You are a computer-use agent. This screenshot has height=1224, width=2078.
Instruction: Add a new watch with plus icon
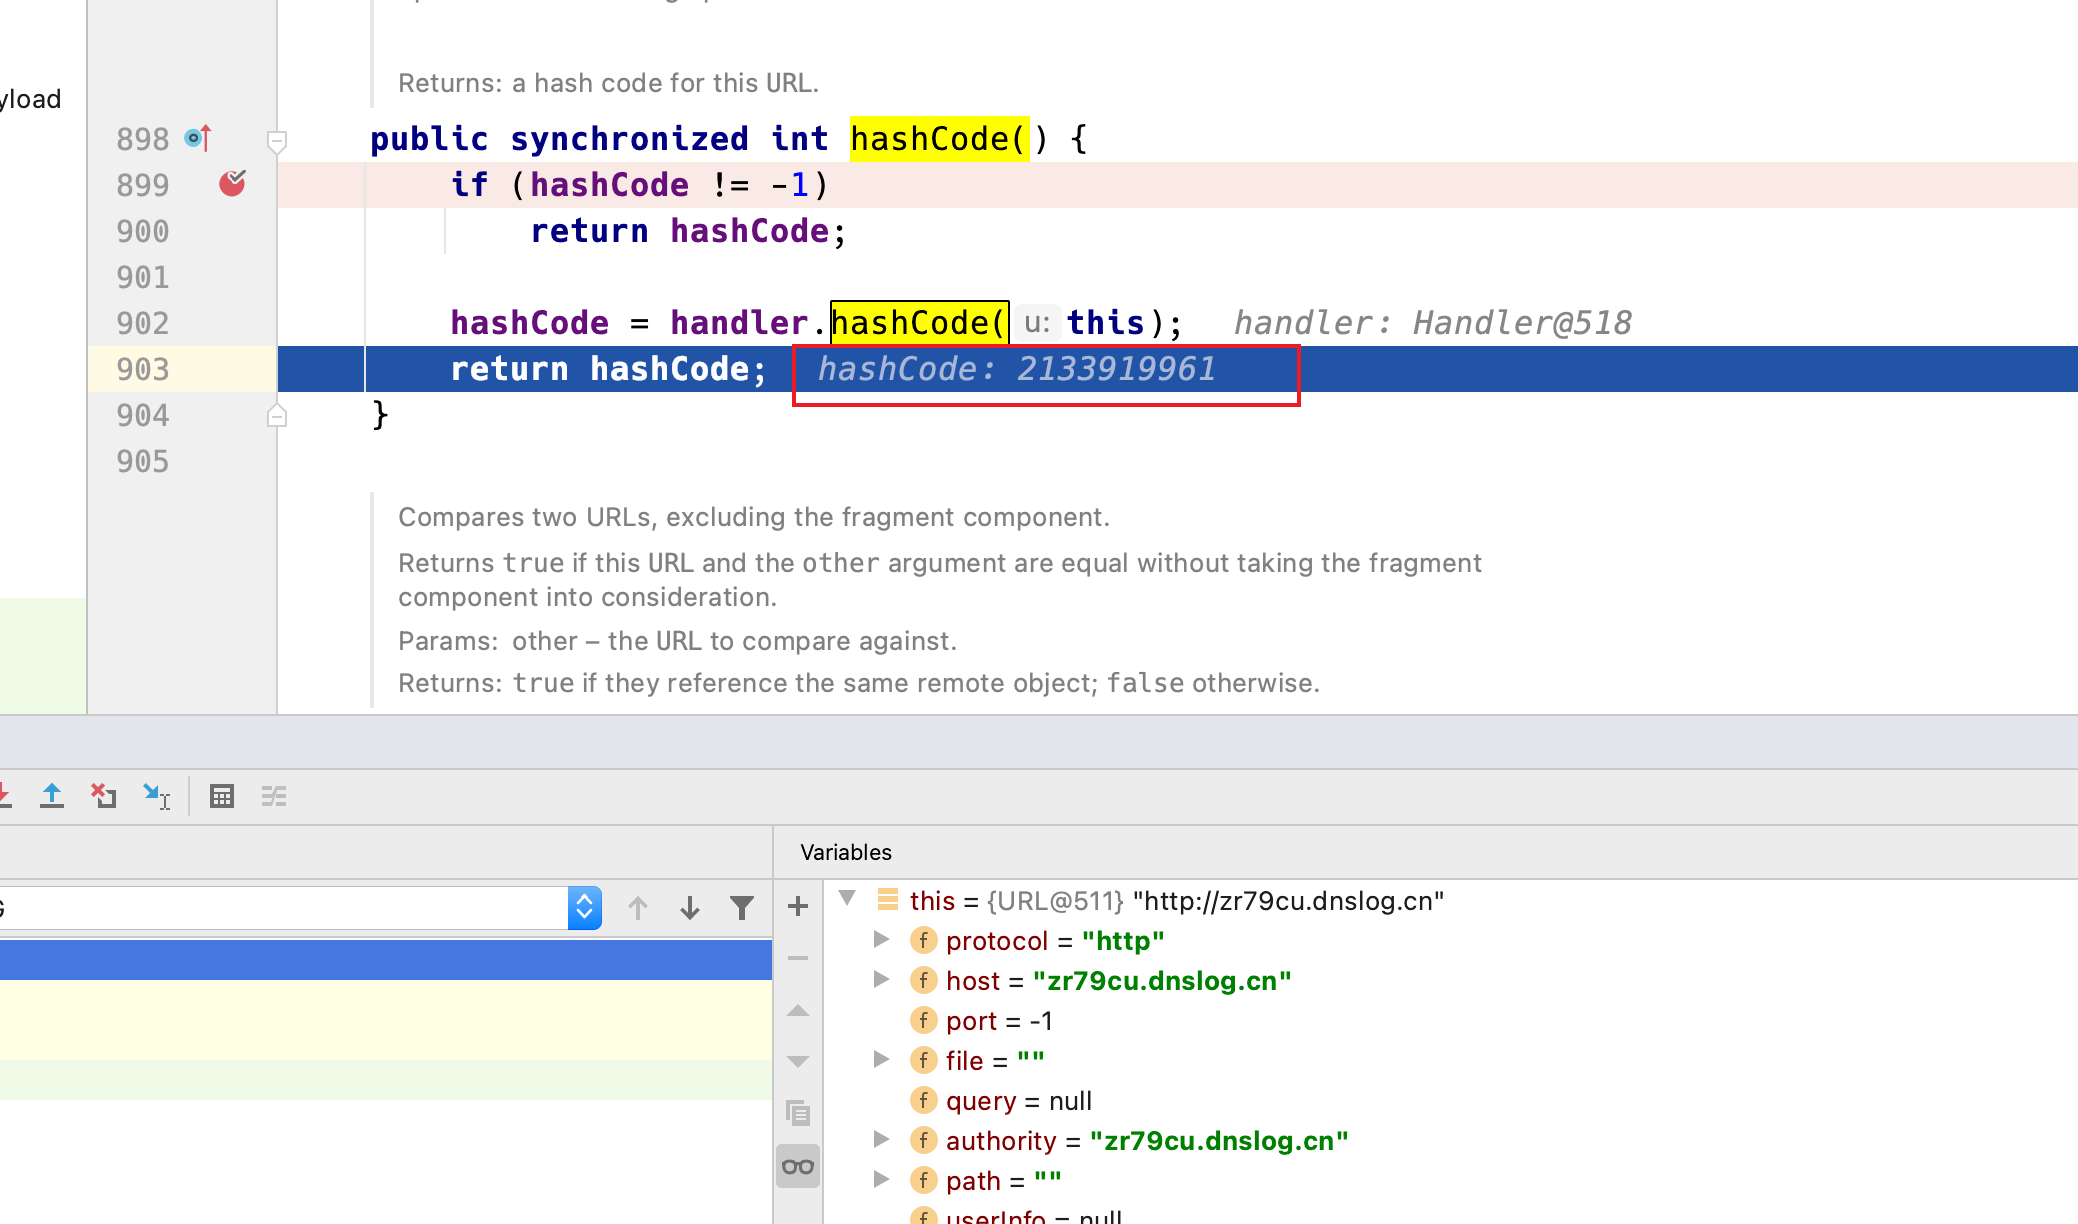tap(798, 907)
